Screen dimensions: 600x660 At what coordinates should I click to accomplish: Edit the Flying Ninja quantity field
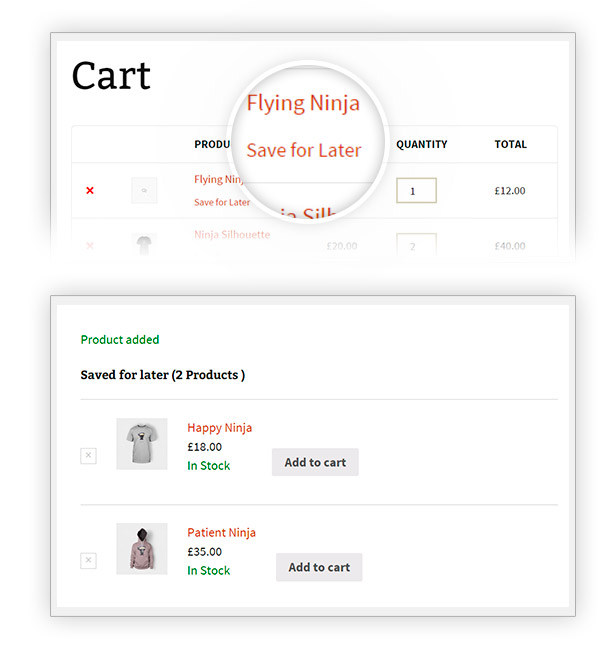coord(416,190)
